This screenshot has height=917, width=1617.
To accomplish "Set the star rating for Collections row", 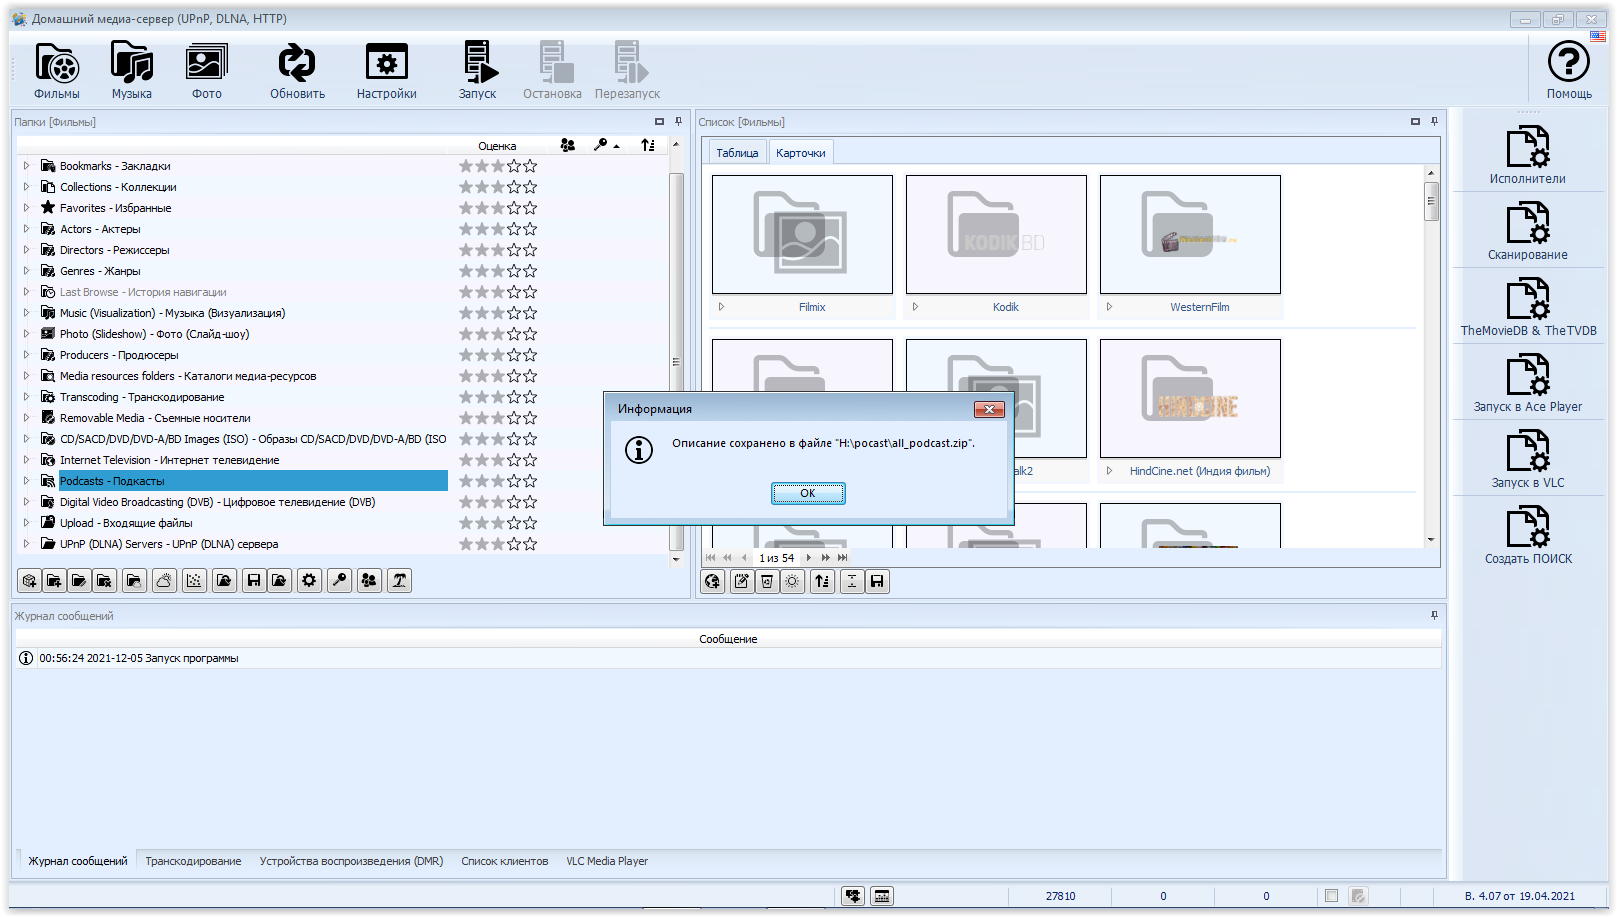I will click(x=498, y=187).
